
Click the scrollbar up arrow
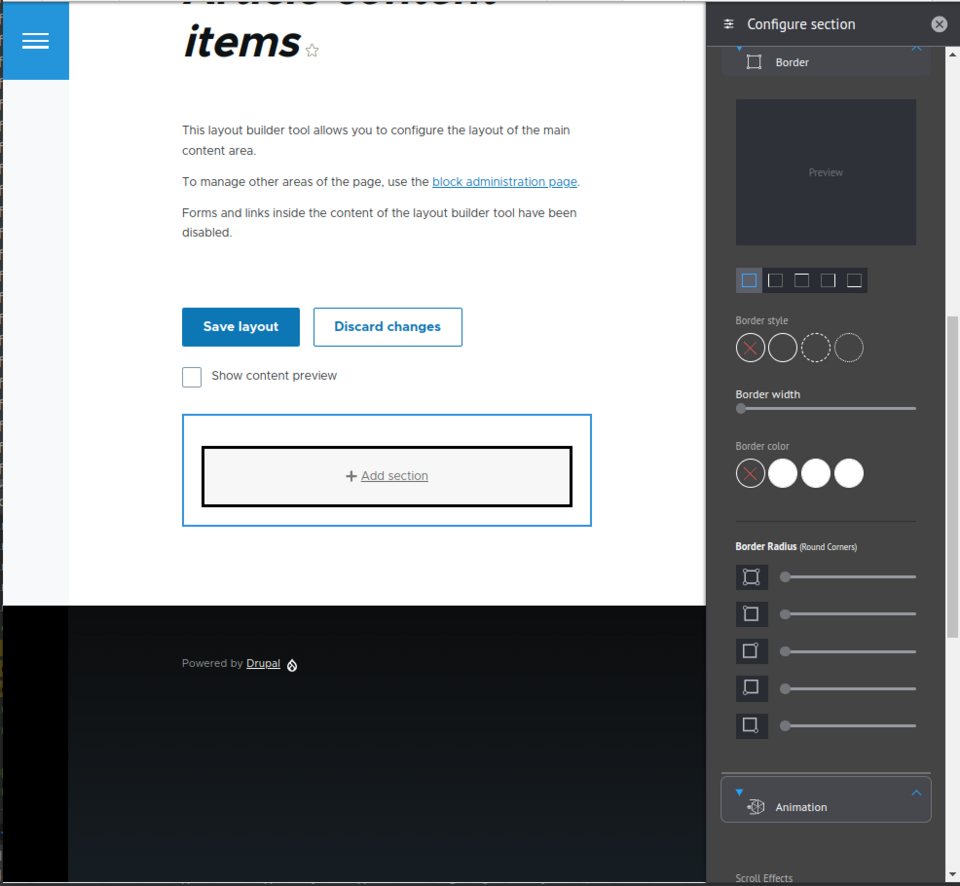952,54
